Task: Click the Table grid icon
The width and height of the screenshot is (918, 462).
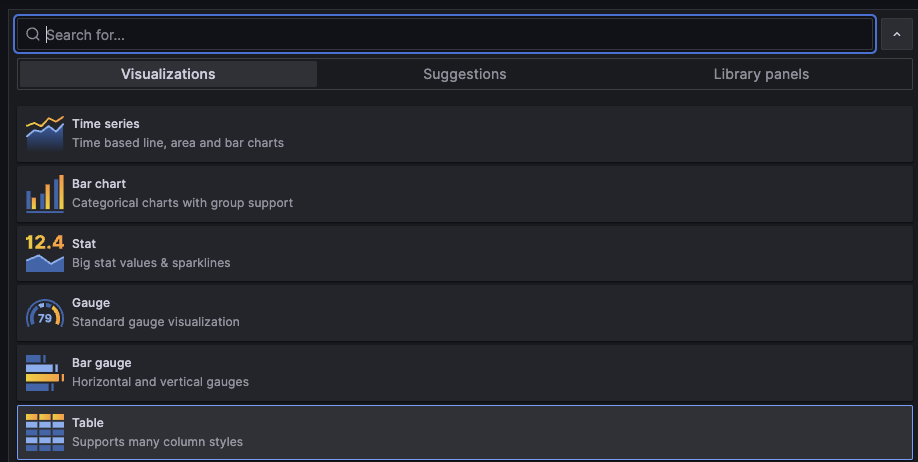Action: [44, 432]
